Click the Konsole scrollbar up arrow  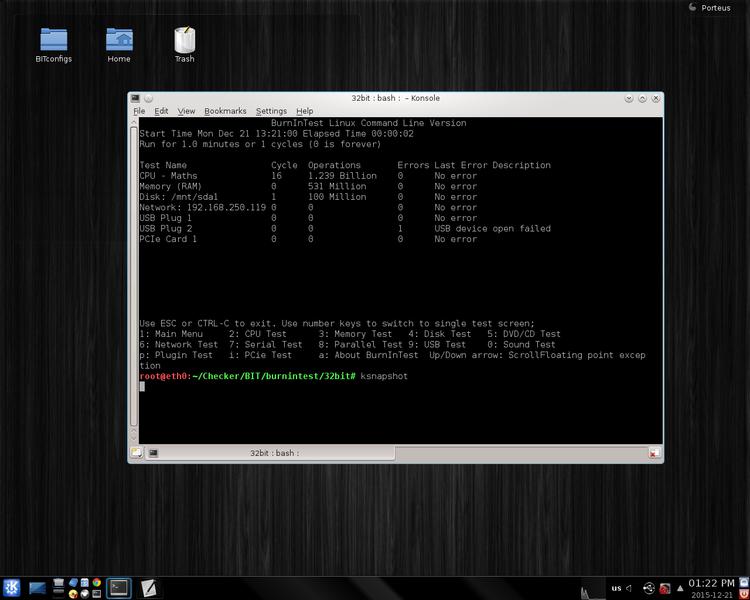[x=133, y=122]
